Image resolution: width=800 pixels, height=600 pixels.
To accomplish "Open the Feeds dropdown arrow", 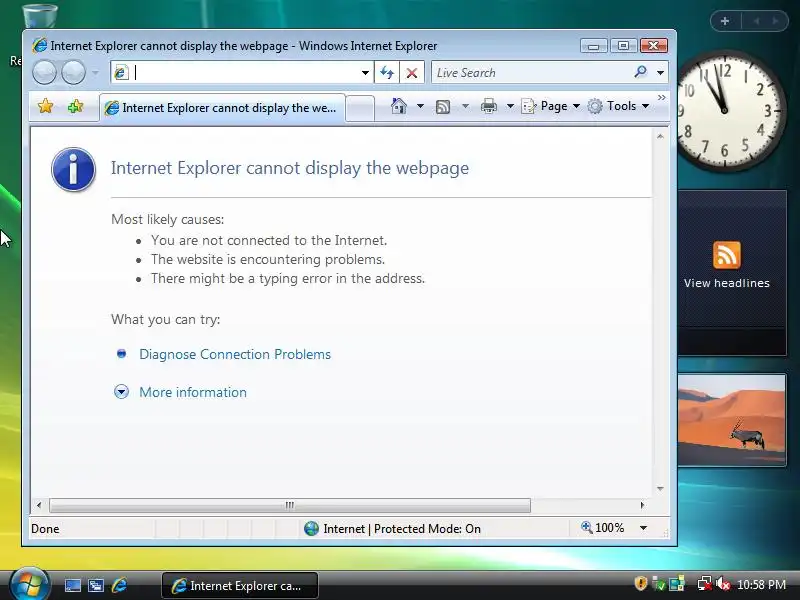I will [465, 106].
